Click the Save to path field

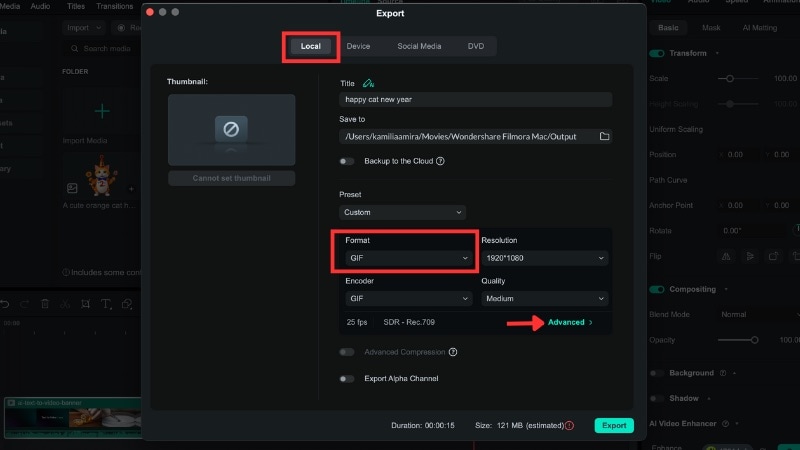pos(467,136)
